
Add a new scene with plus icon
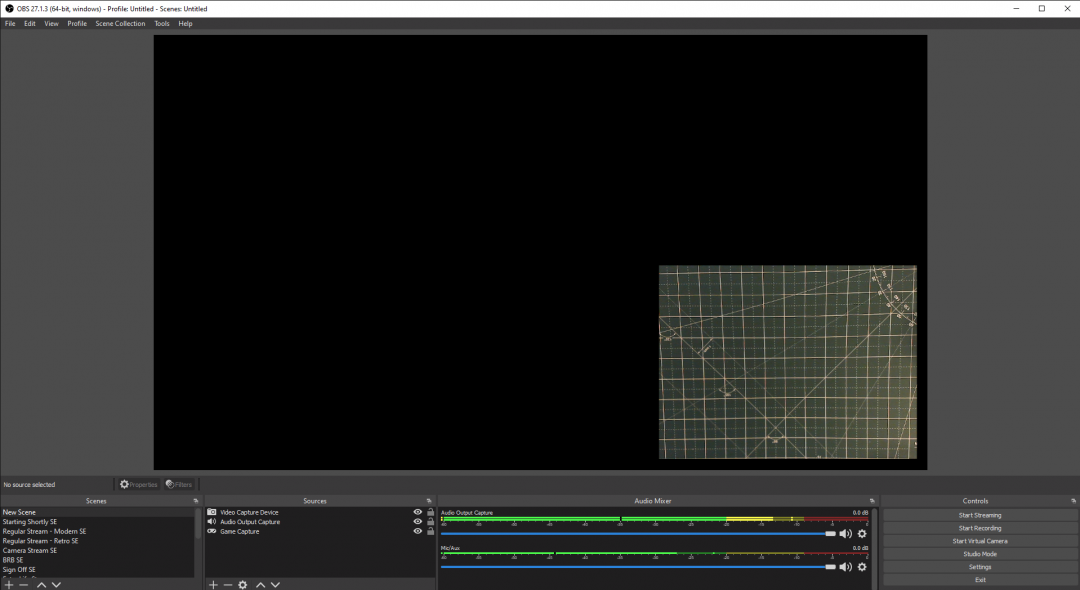8,585
